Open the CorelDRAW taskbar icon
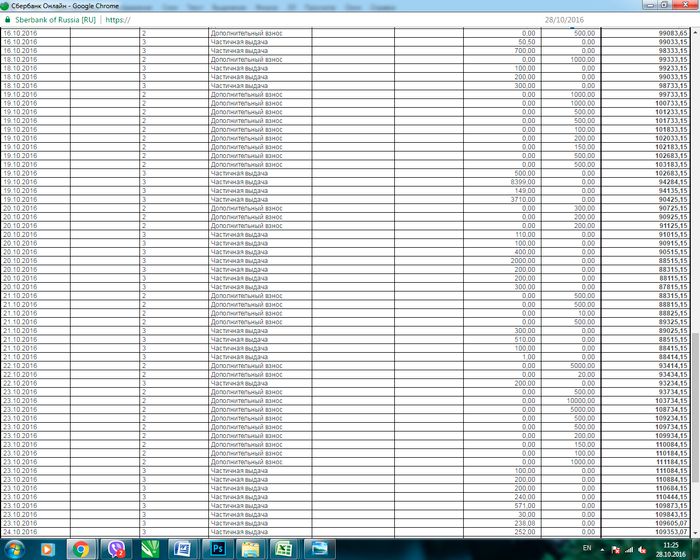700x560 pixels. pos(150,549)
